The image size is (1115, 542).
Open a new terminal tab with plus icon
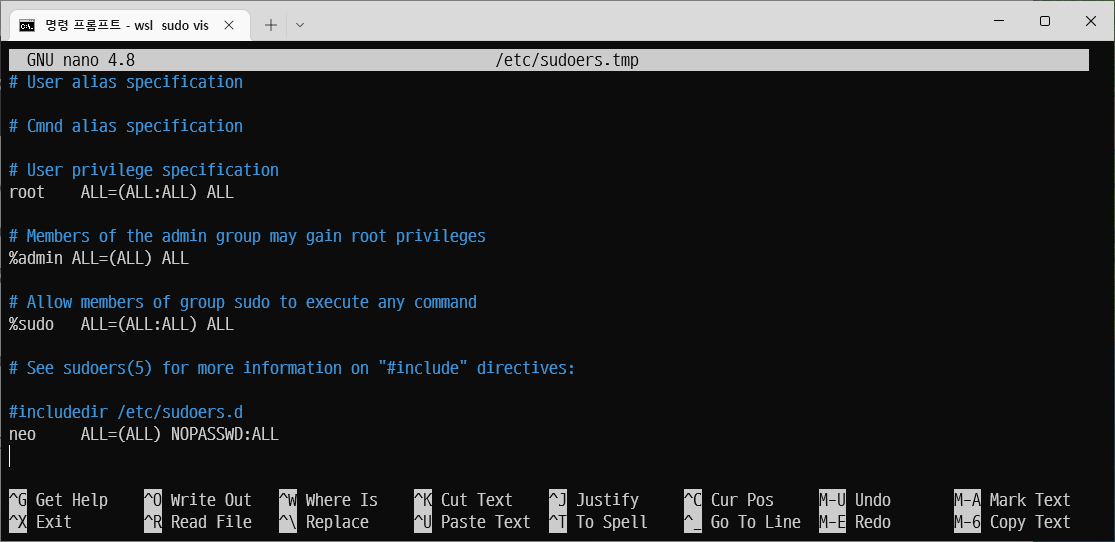(270, 25)
